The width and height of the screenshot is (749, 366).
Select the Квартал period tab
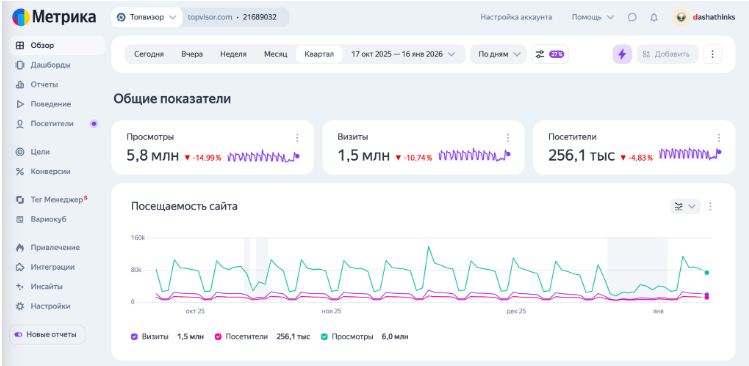pyautogui.click(x=319, y=54)
